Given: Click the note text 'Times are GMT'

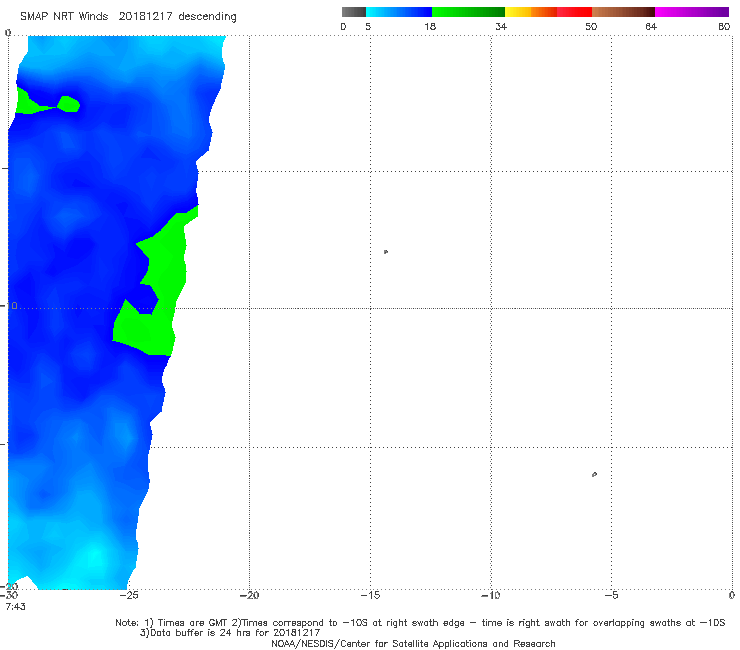Looking at the screenshot, I should (x=193, y=623).
